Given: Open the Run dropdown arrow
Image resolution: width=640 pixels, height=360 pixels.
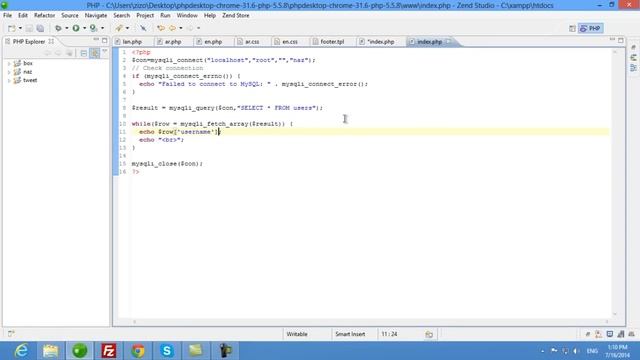Looking at the screenshot, I should point(84,28).
